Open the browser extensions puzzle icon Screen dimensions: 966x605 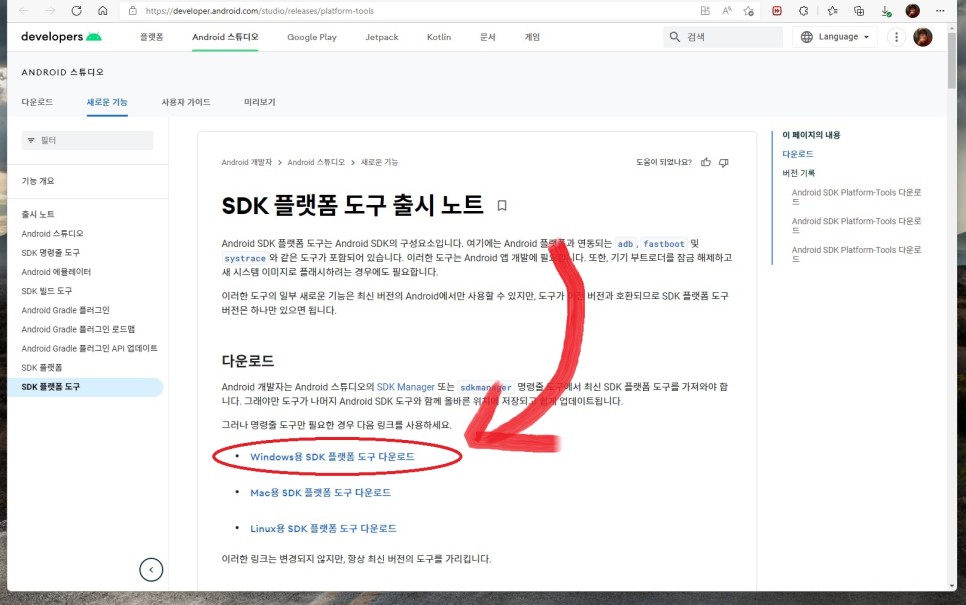[x=803, y=10]
